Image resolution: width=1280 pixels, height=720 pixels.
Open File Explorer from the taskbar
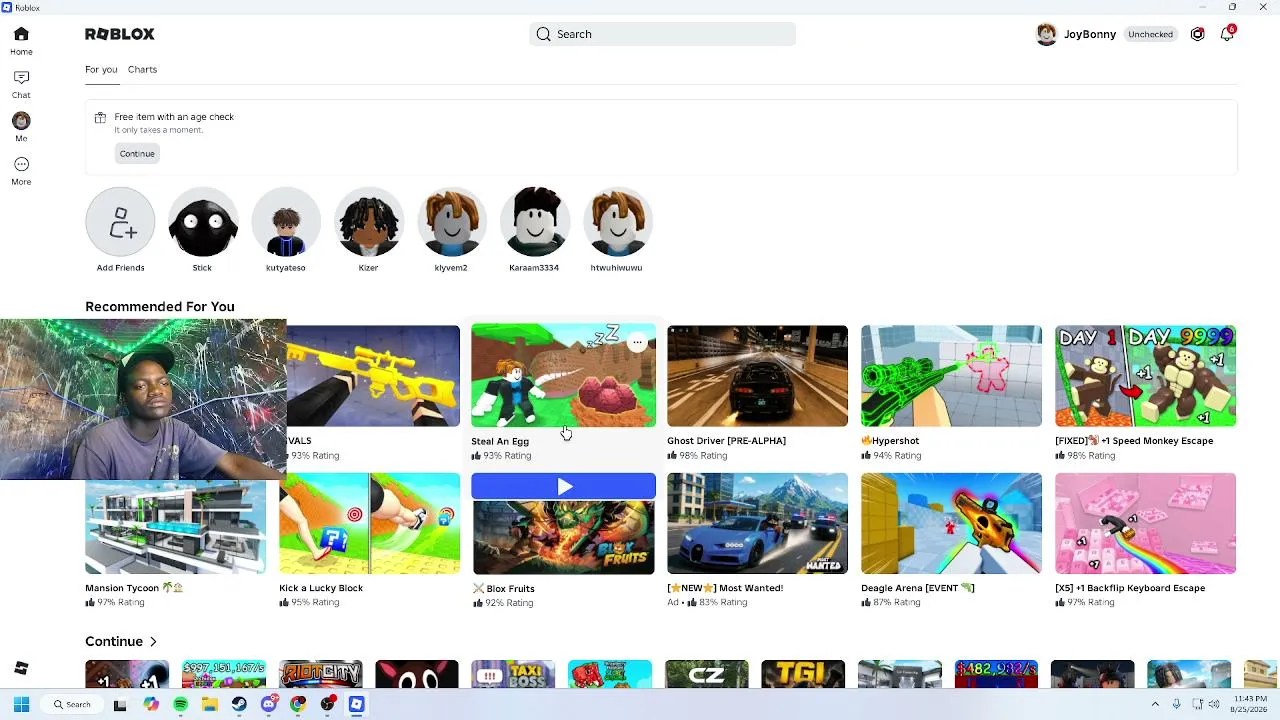click(x=210, y=704)
